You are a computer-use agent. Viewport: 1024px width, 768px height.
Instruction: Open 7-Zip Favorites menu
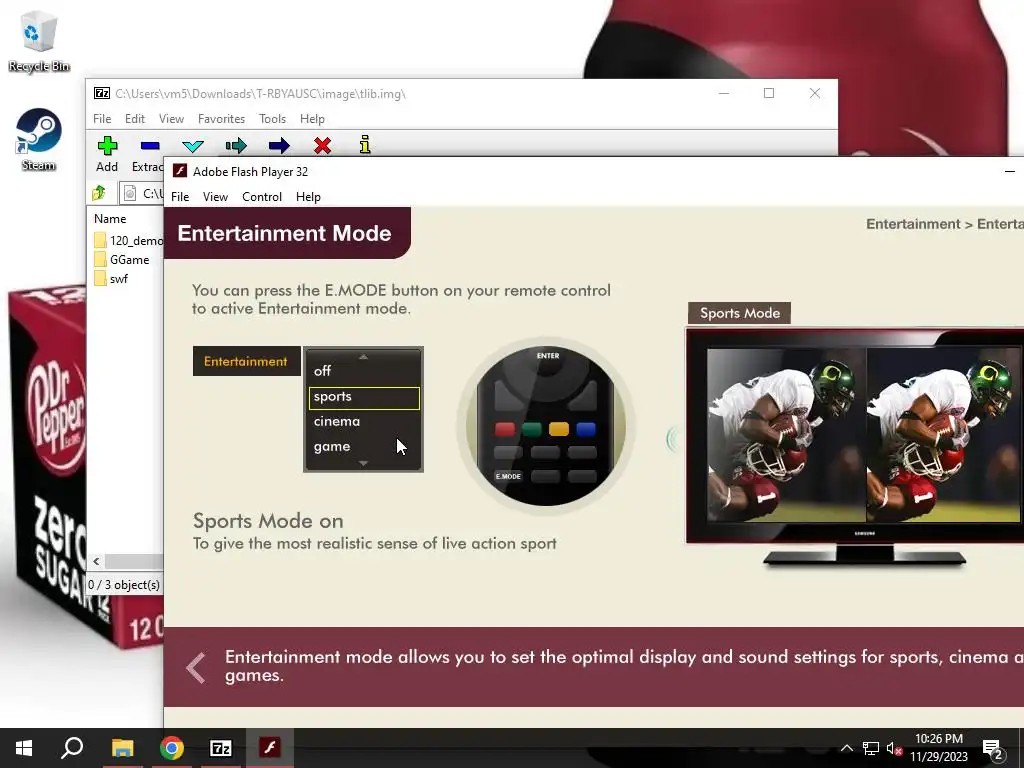pos(221,119)
